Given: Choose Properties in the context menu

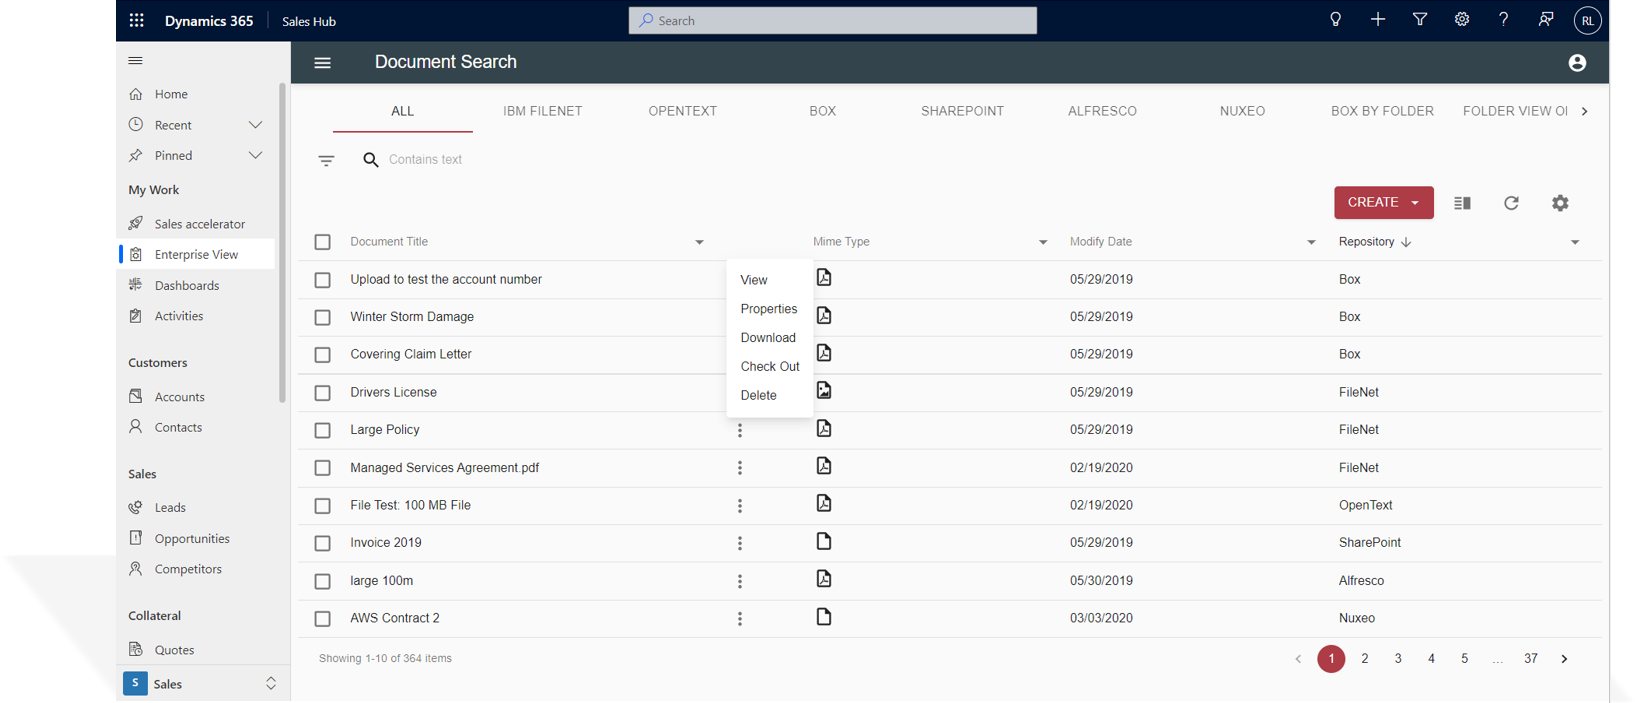Looking at the screenshot, I should pos(769,309).
